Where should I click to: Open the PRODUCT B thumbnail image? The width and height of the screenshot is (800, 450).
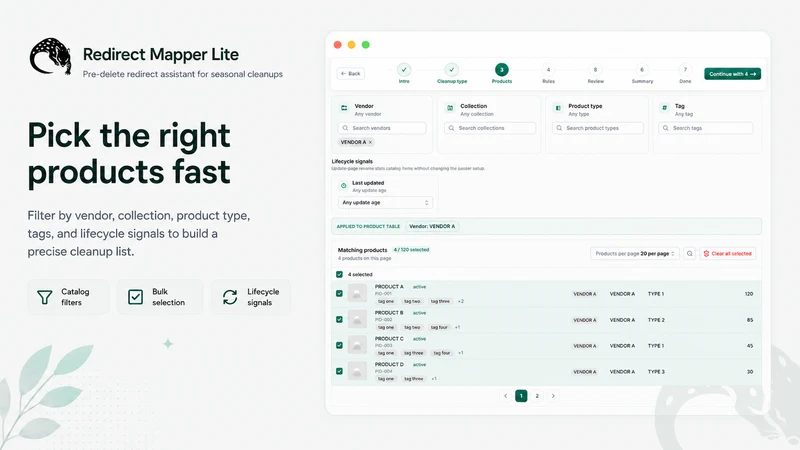click(x=357, y=319)
